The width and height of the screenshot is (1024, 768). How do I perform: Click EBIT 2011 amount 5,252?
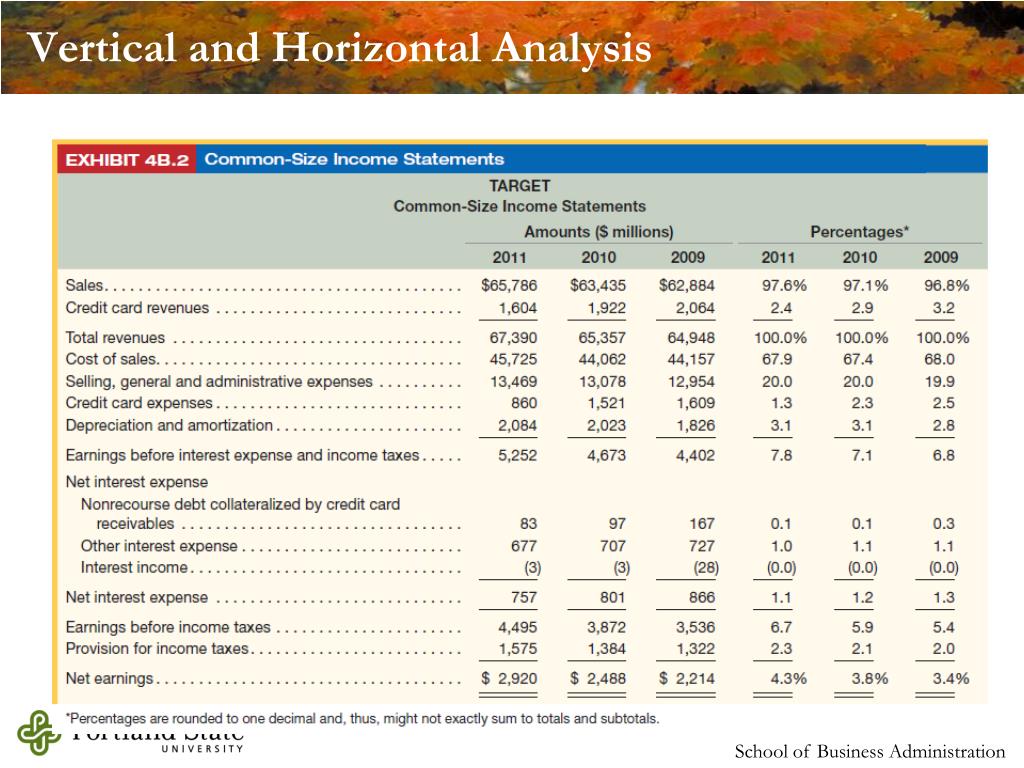tap(518, 455)
